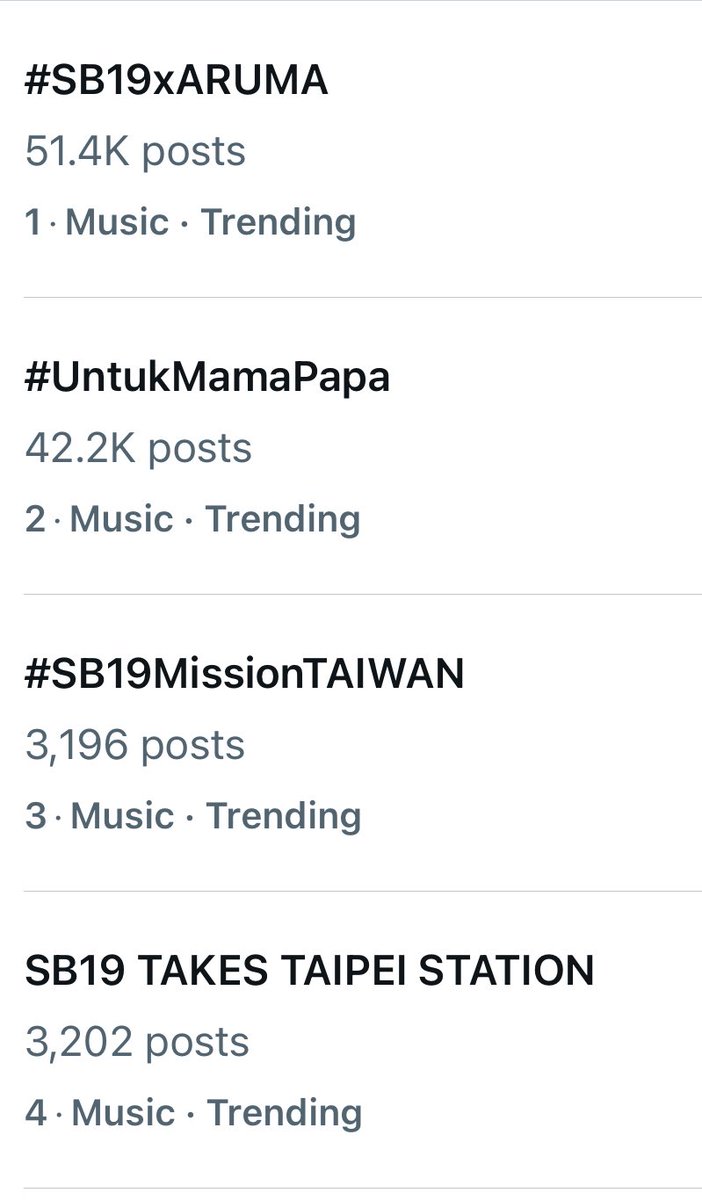Click the rank number 2
The height and width of the screenshot is (1200, 702).
(35, 519)
